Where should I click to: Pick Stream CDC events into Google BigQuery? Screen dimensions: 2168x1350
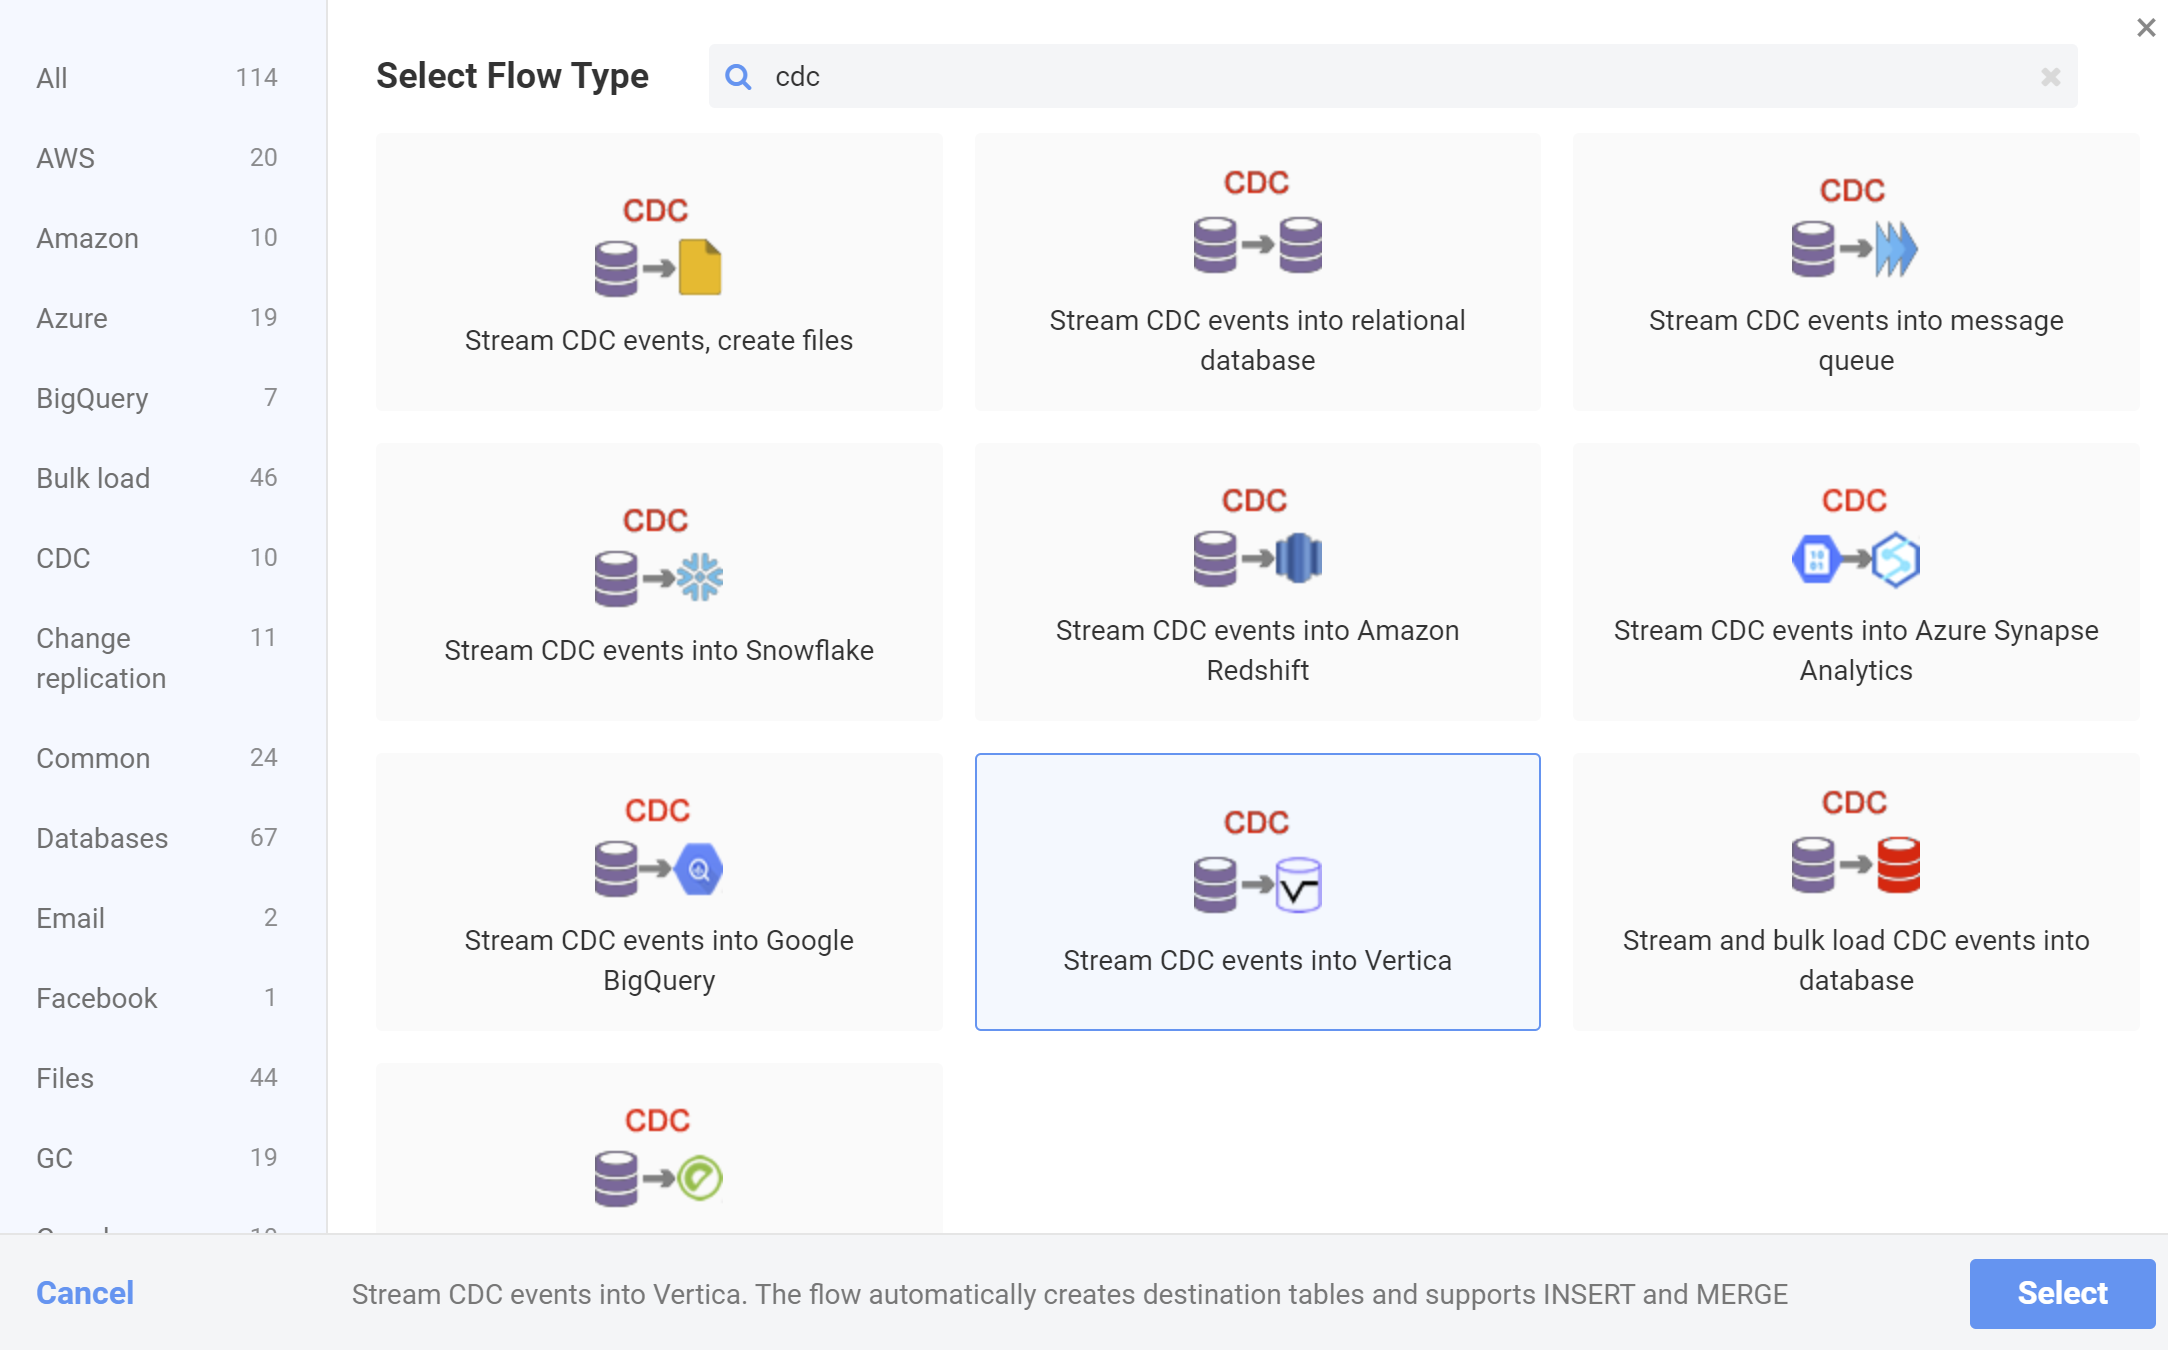pyautogui.click(x=658, y=893)
